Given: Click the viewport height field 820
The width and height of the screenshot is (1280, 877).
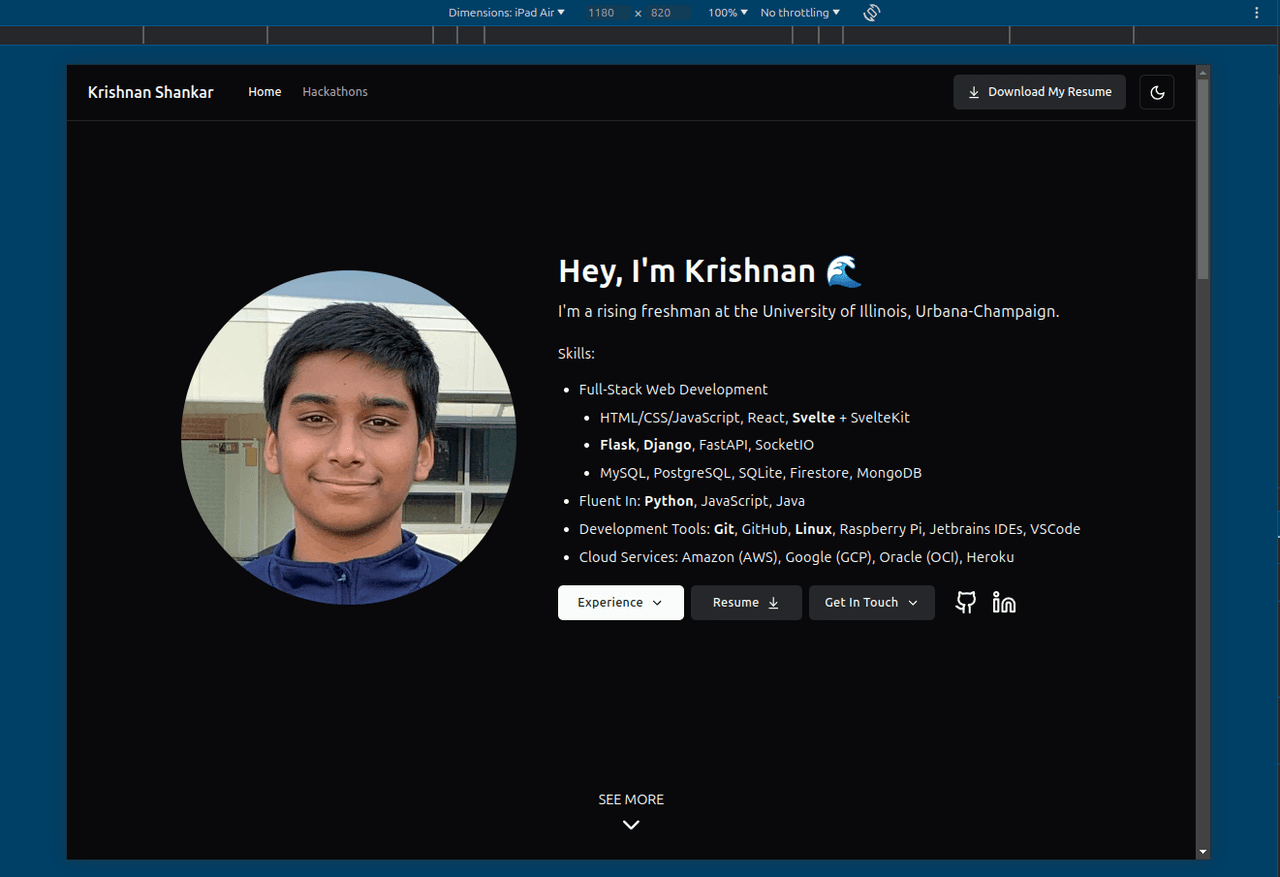Looking at the screenshot, I should coord(661,13).
